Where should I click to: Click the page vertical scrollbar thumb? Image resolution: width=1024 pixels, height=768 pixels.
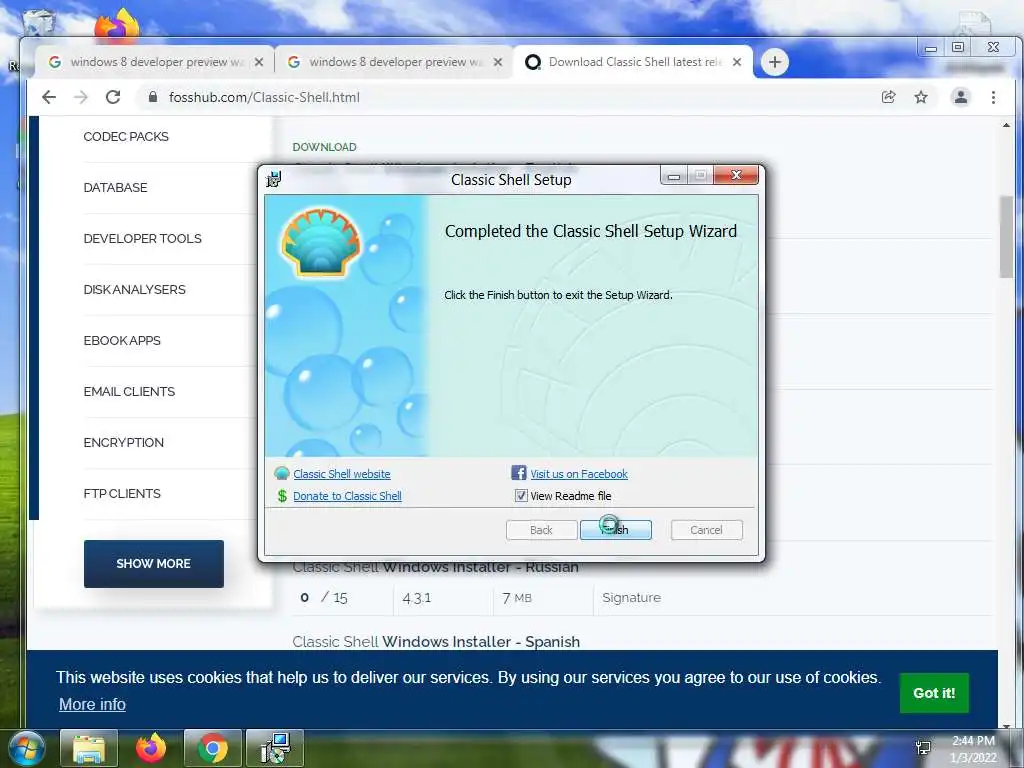tap(1006, 237)
